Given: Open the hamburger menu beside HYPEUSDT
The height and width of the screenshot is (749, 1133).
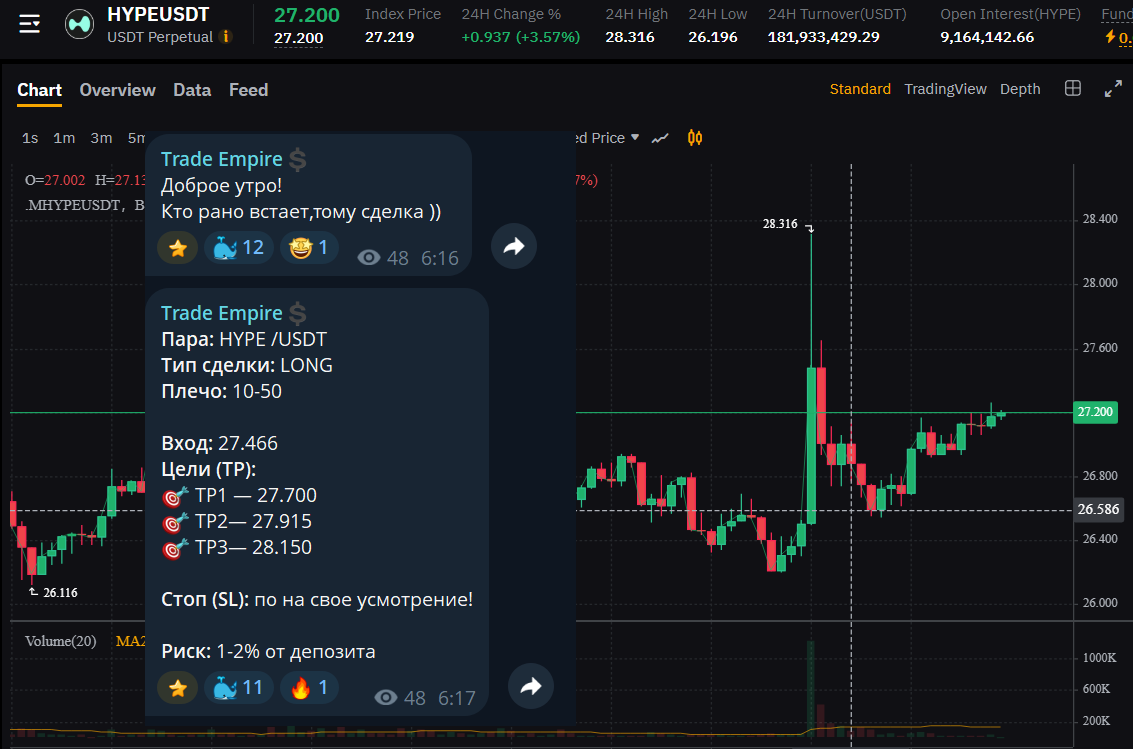Looking at the screenshot, I should (30, 24).
